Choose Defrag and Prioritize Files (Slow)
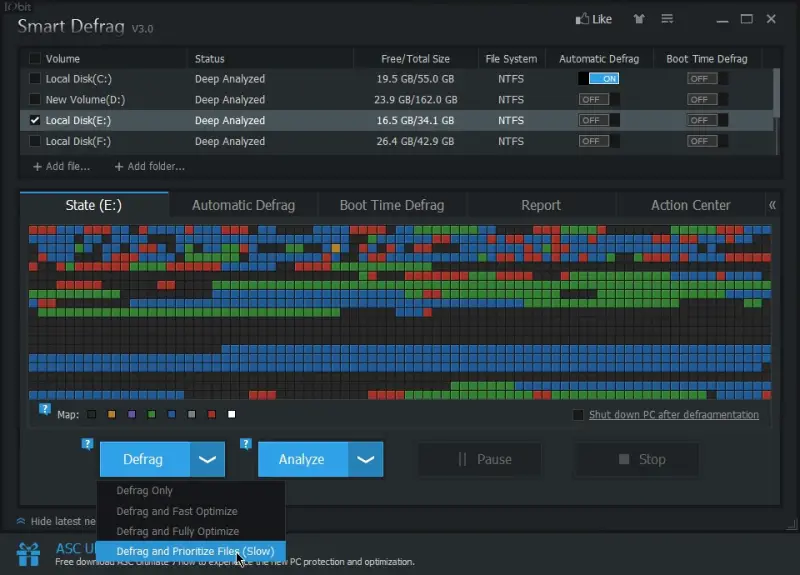 191,551
